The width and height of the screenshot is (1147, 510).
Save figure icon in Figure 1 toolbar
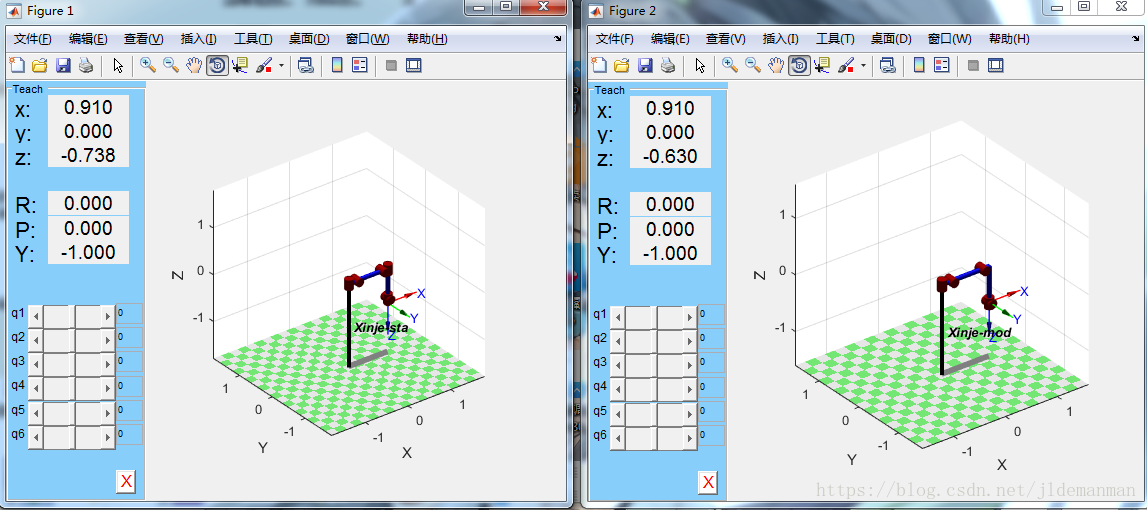(x=63, y=66)
